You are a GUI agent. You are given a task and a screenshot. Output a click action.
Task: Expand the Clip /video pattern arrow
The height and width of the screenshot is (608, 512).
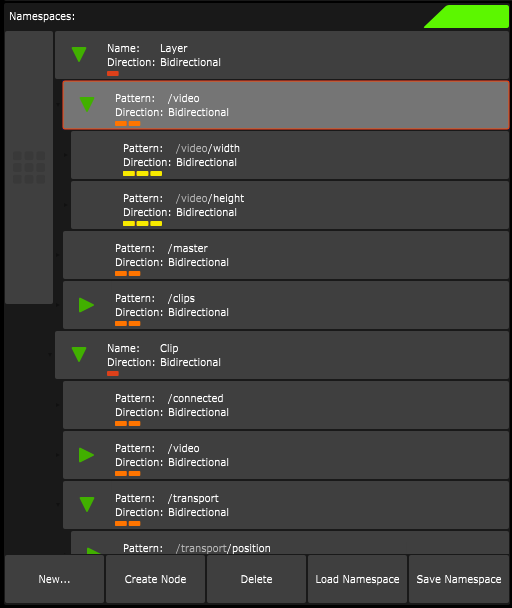pyautogui.click(x=86, y=455)
